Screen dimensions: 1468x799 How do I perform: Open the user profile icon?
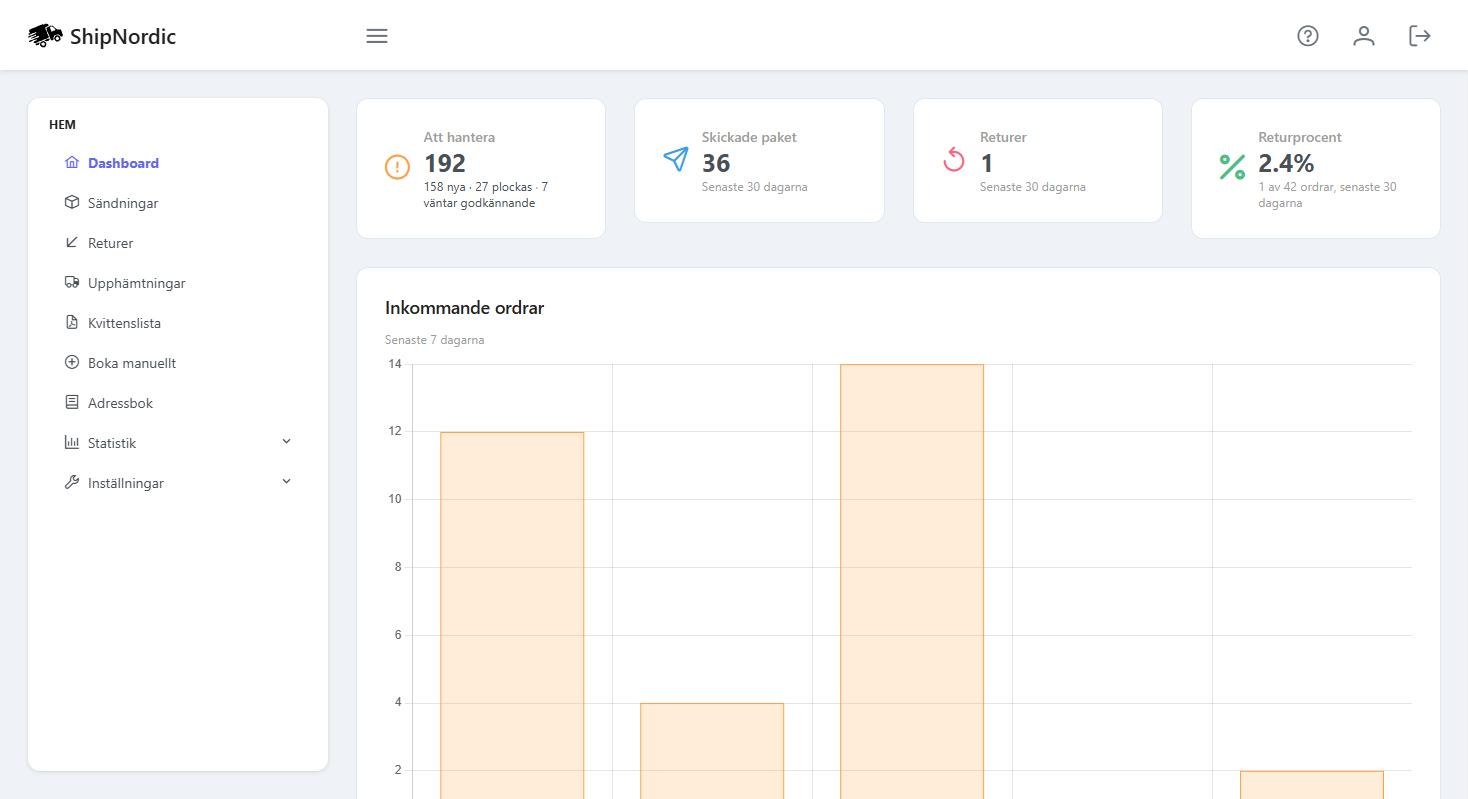[1364, 36]
